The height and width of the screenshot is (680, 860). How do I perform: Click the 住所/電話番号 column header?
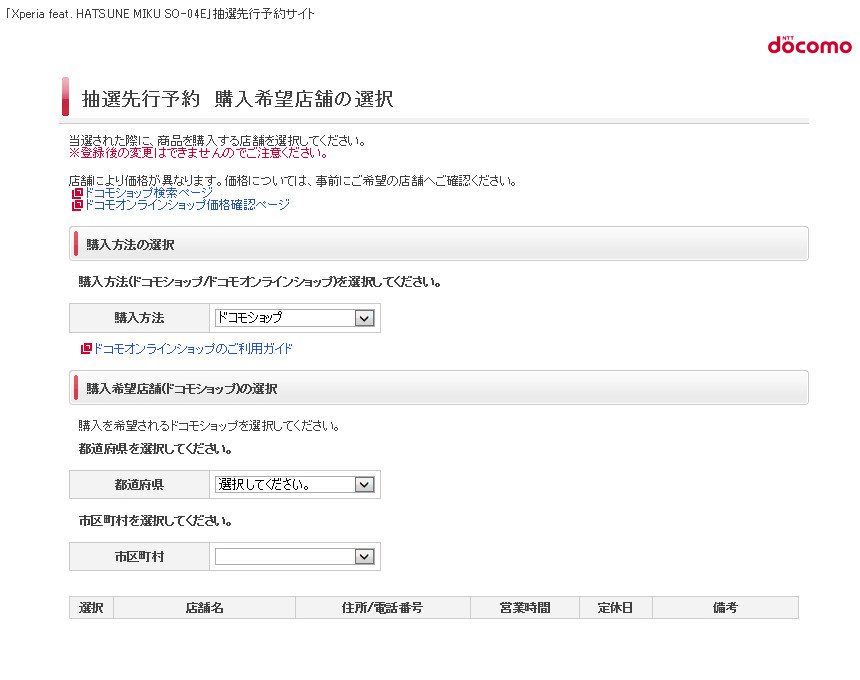click(x=382, y=608)
